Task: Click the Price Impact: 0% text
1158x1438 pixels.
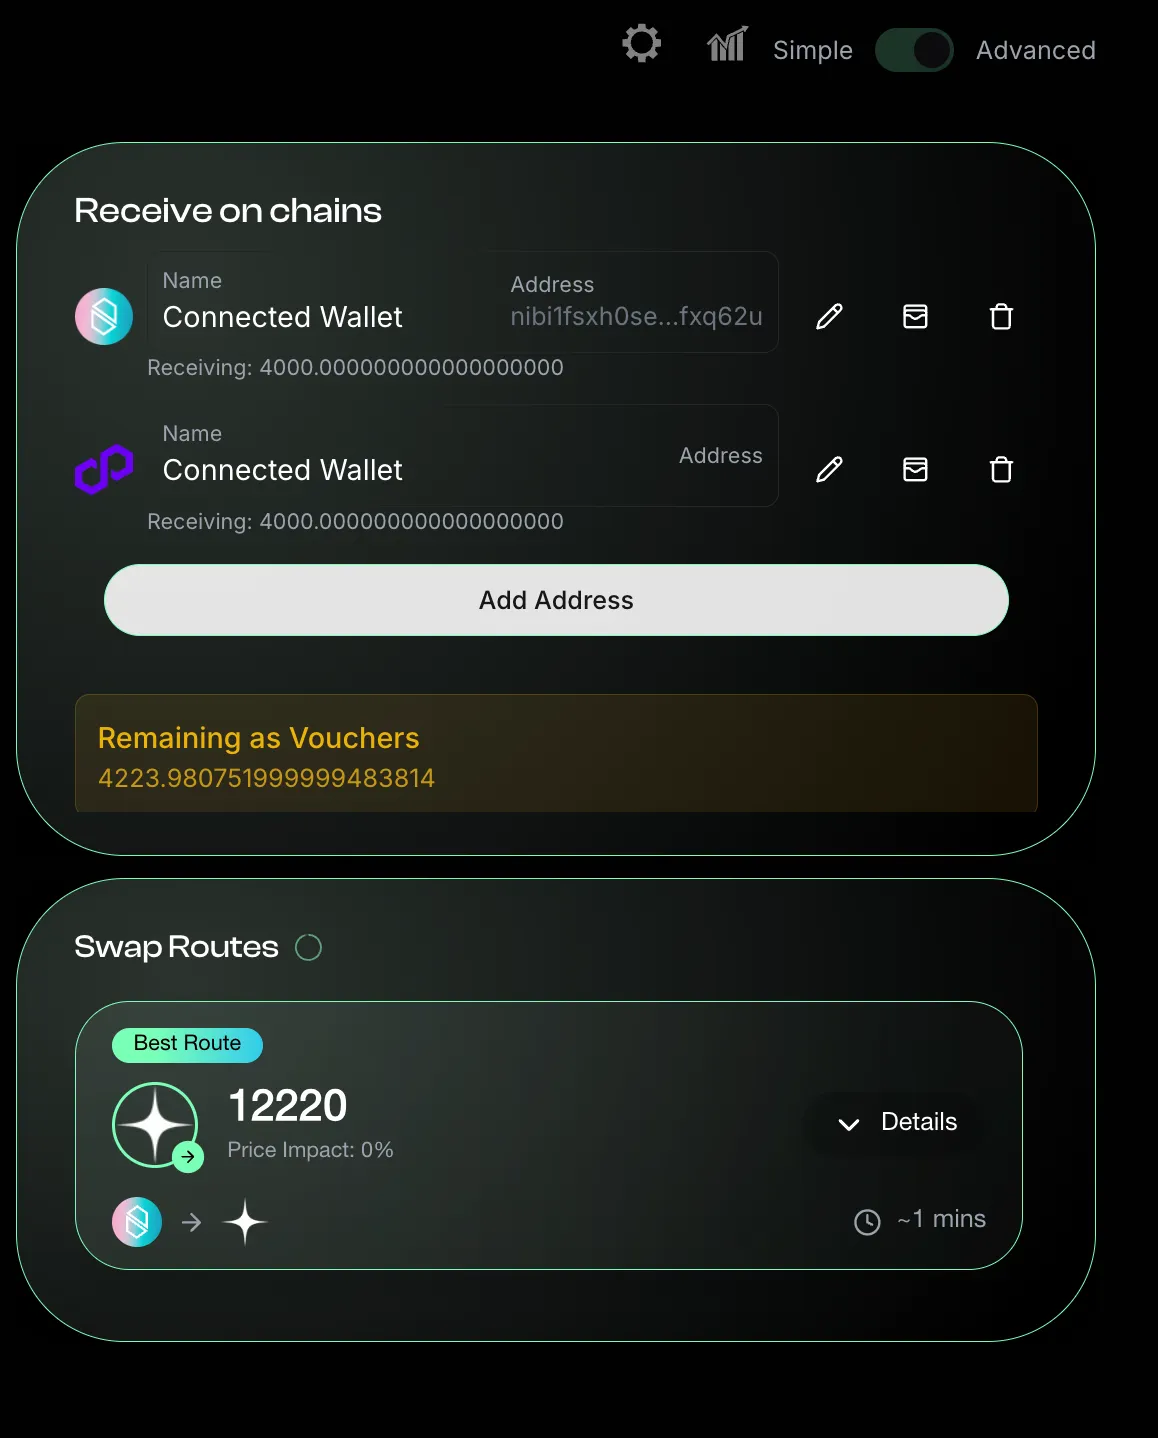Action: (310, 1150)
